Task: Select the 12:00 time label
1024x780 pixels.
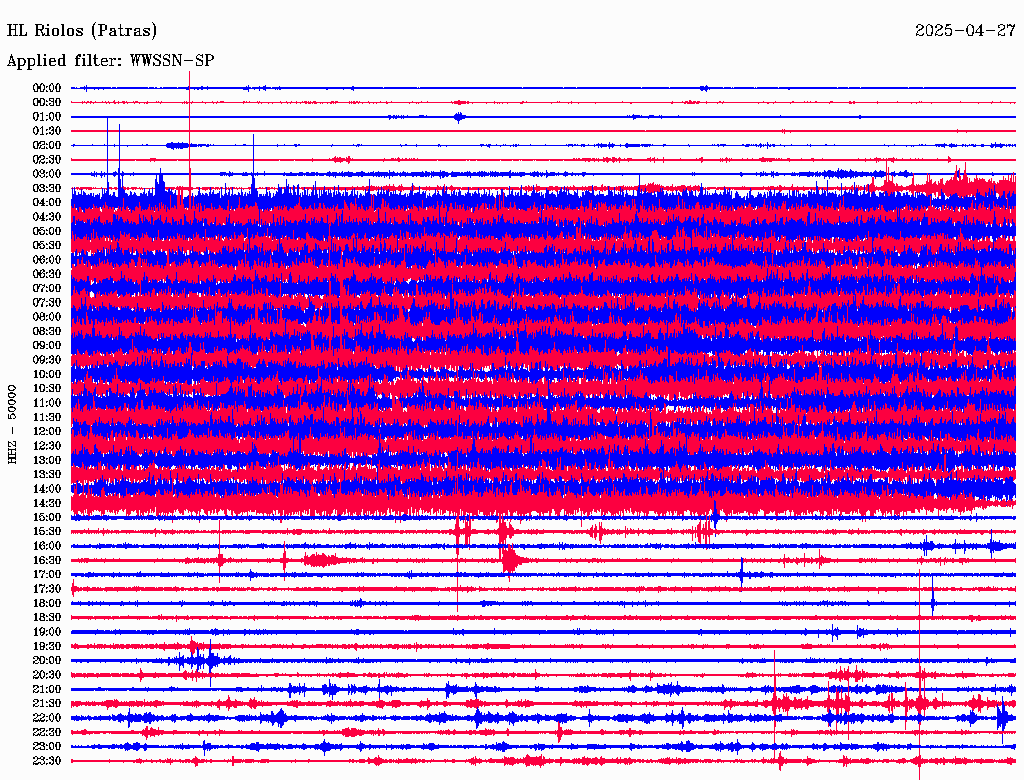Action: [x=47, y=432]
